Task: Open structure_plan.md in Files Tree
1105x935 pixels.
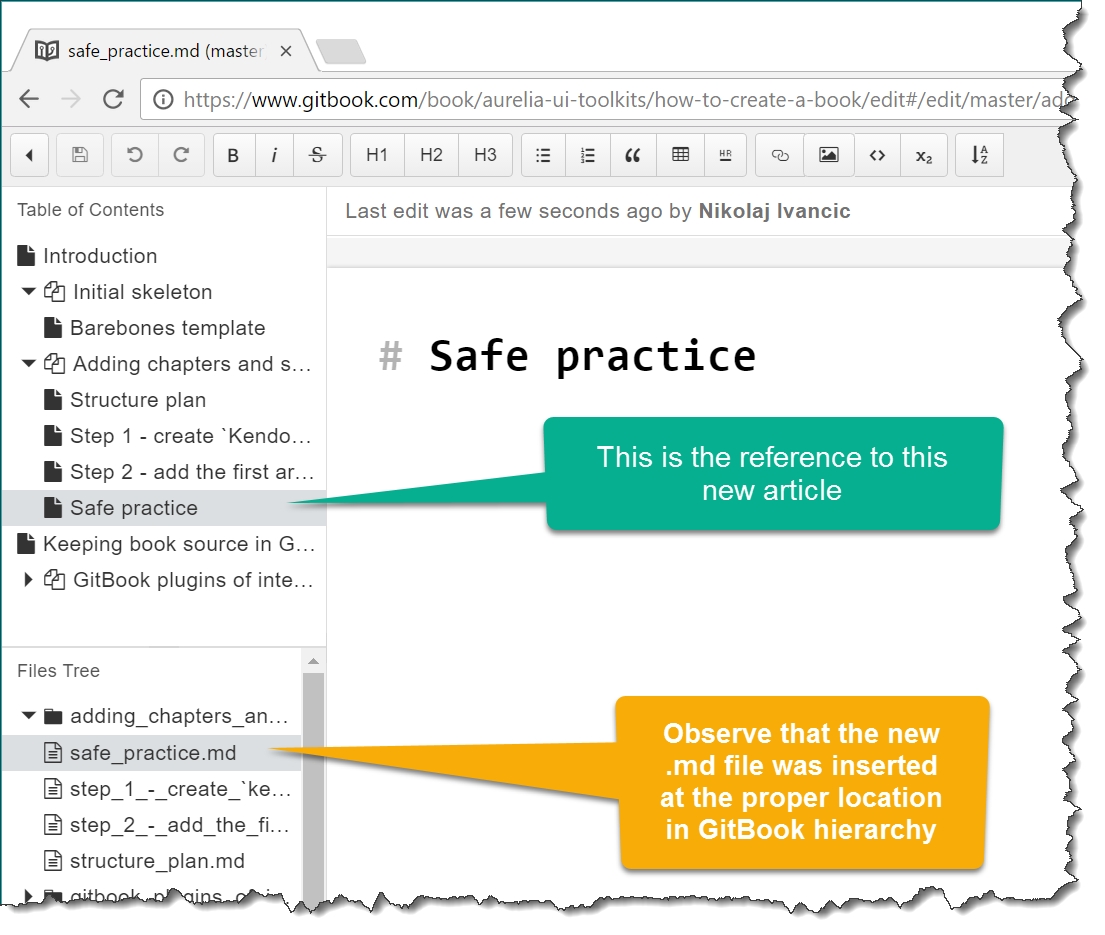Action: [x=156, y=861]
